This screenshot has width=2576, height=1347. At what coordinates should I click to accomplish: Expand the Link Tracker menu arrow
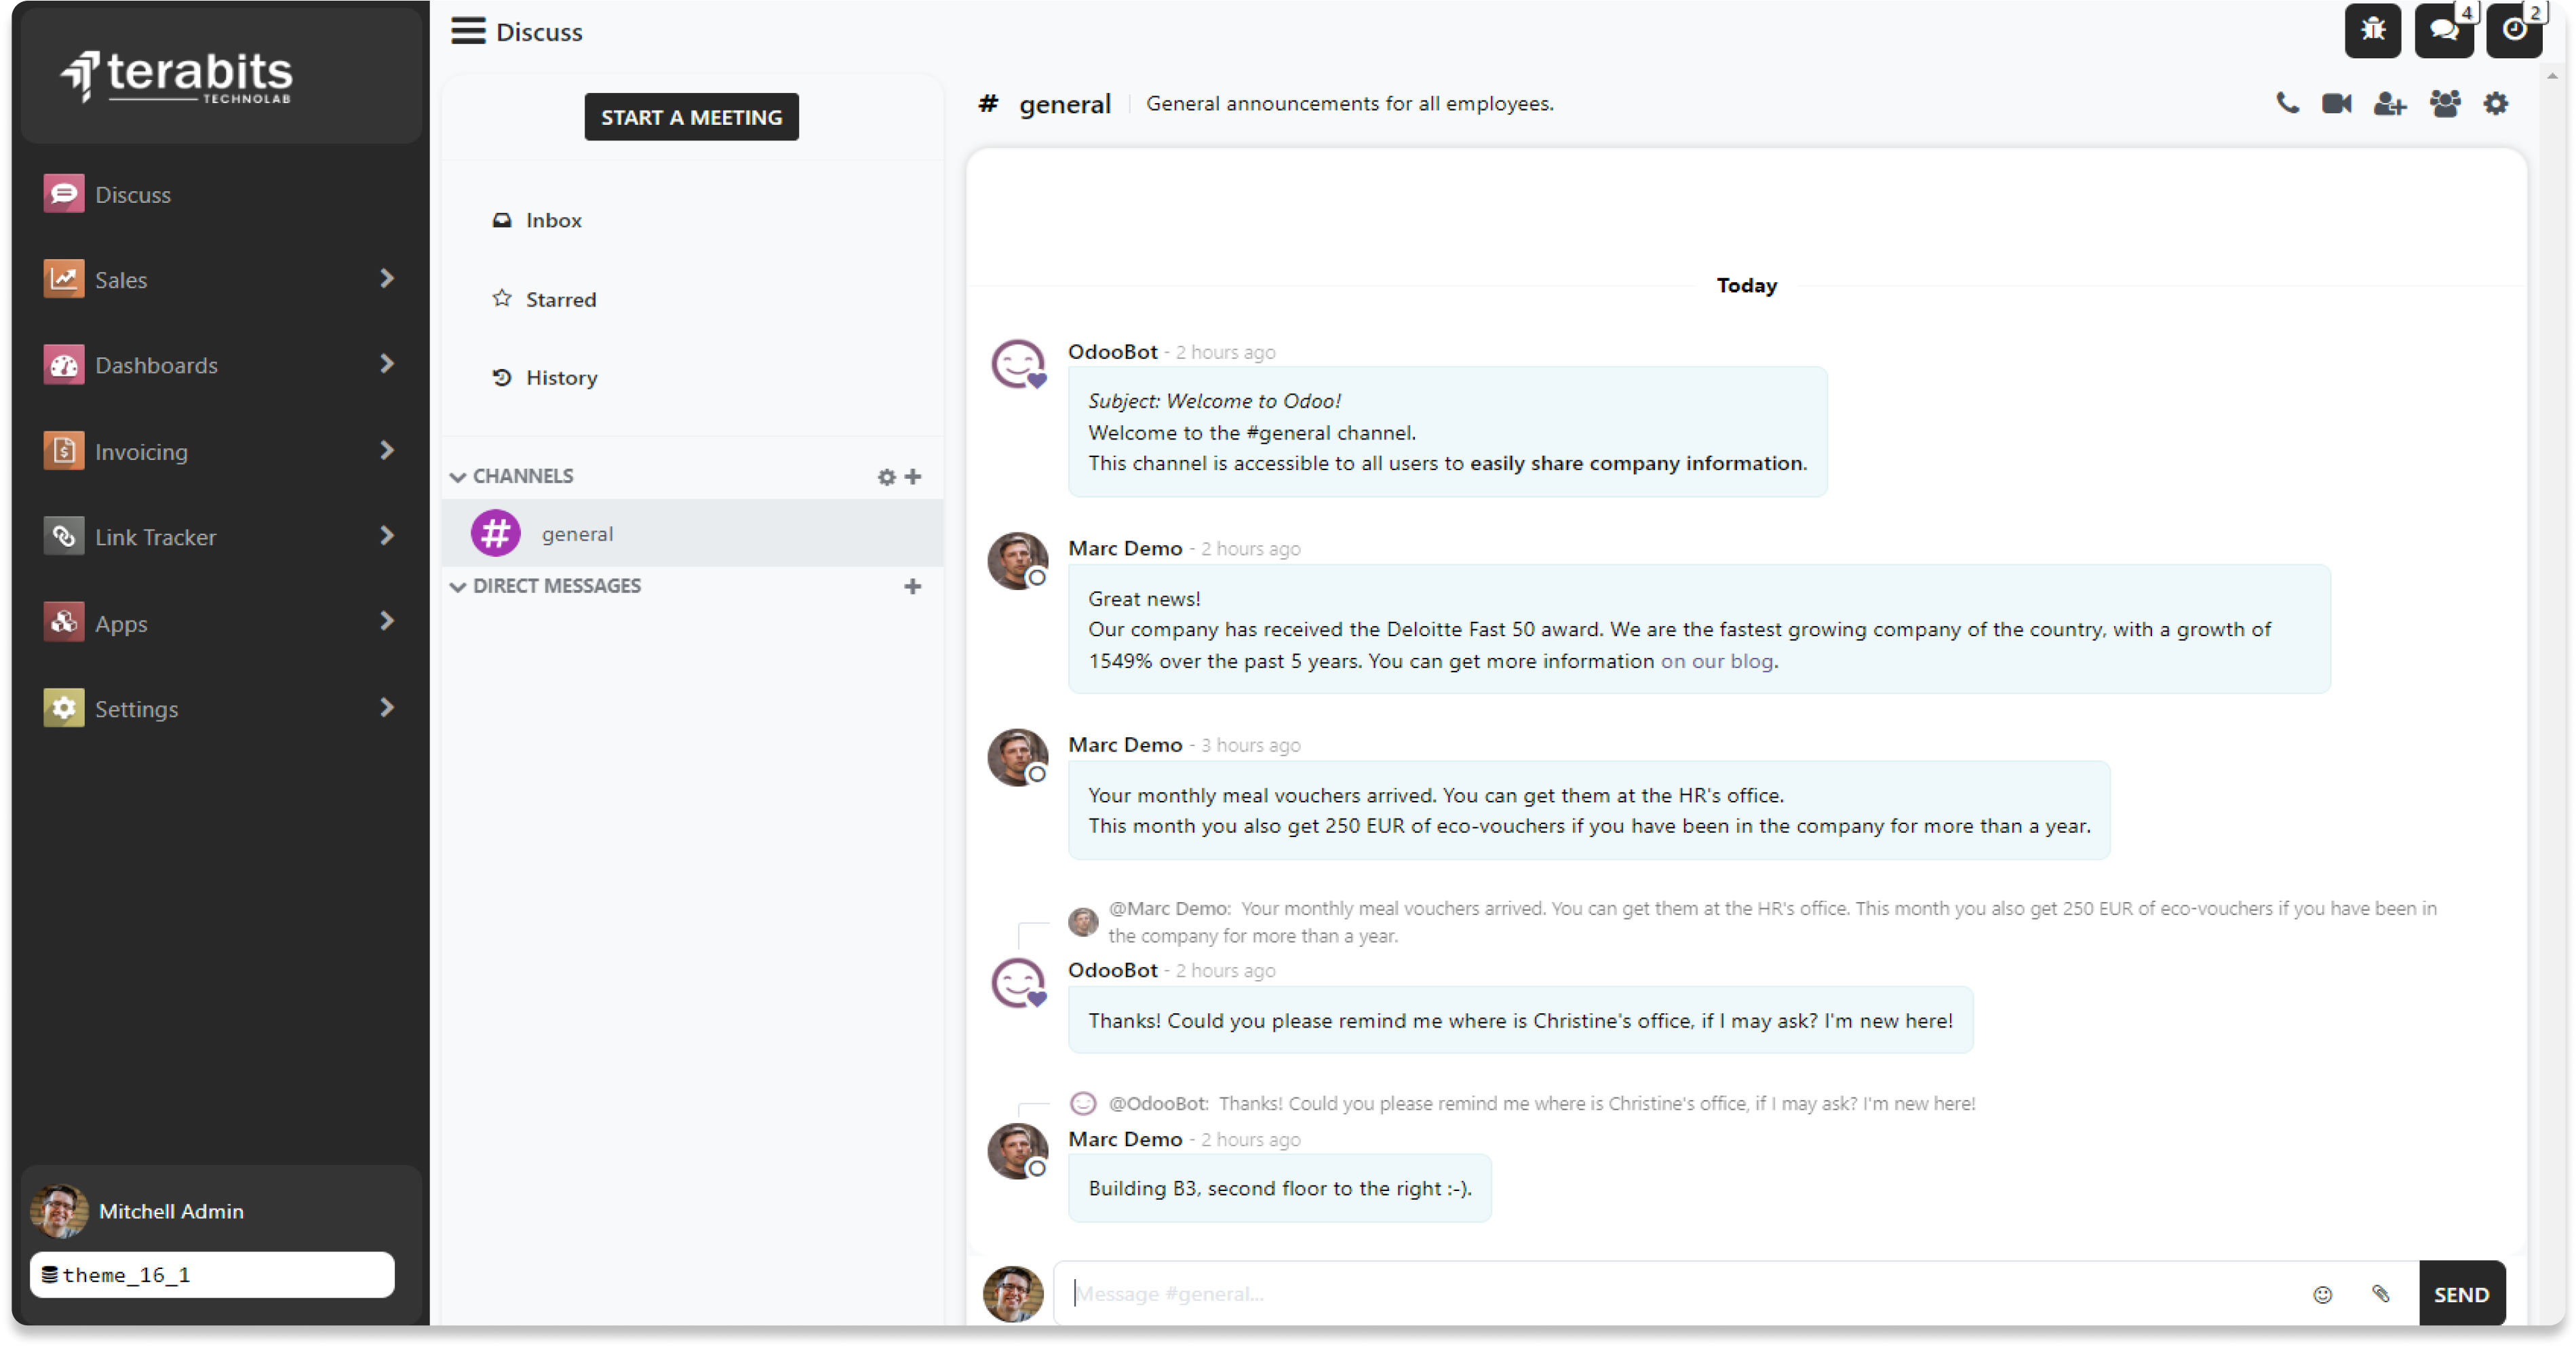[387, 536]
